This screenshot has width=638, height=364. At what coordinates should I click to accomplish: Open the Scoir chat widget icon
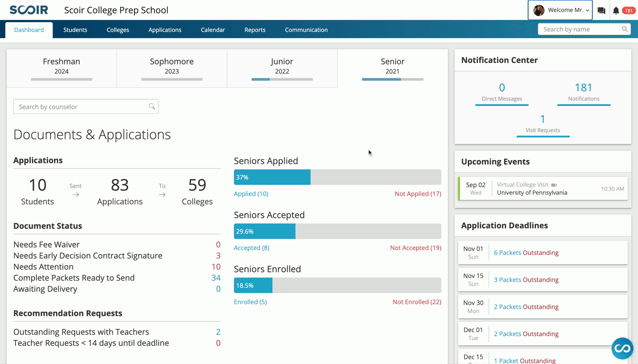pos(623,348)
